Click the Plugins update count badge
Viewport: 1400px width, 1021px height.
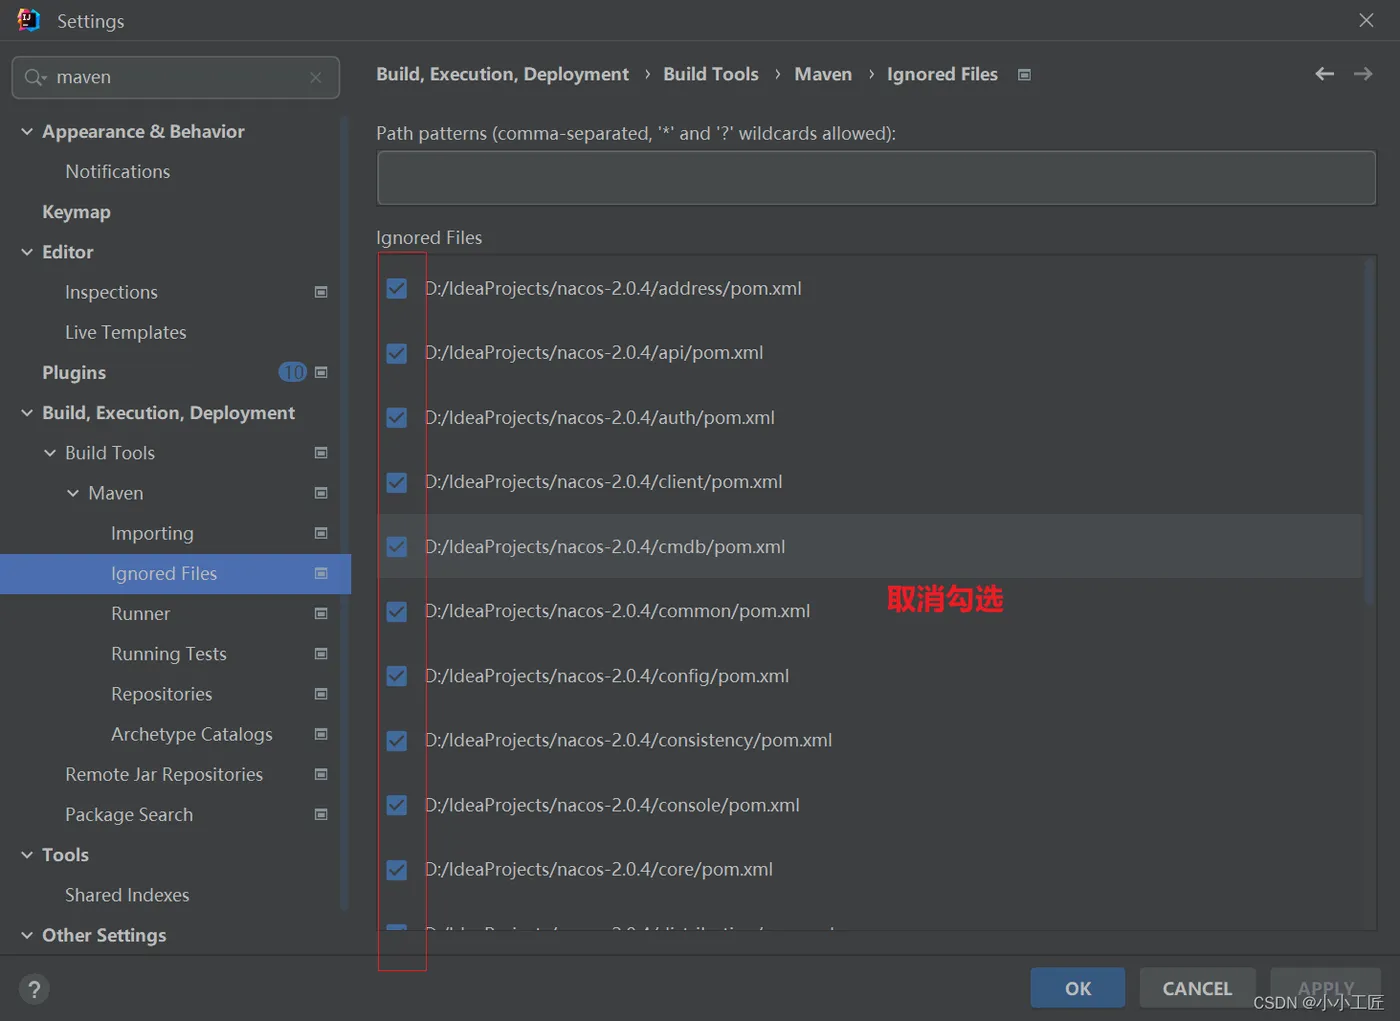[293, 372]
